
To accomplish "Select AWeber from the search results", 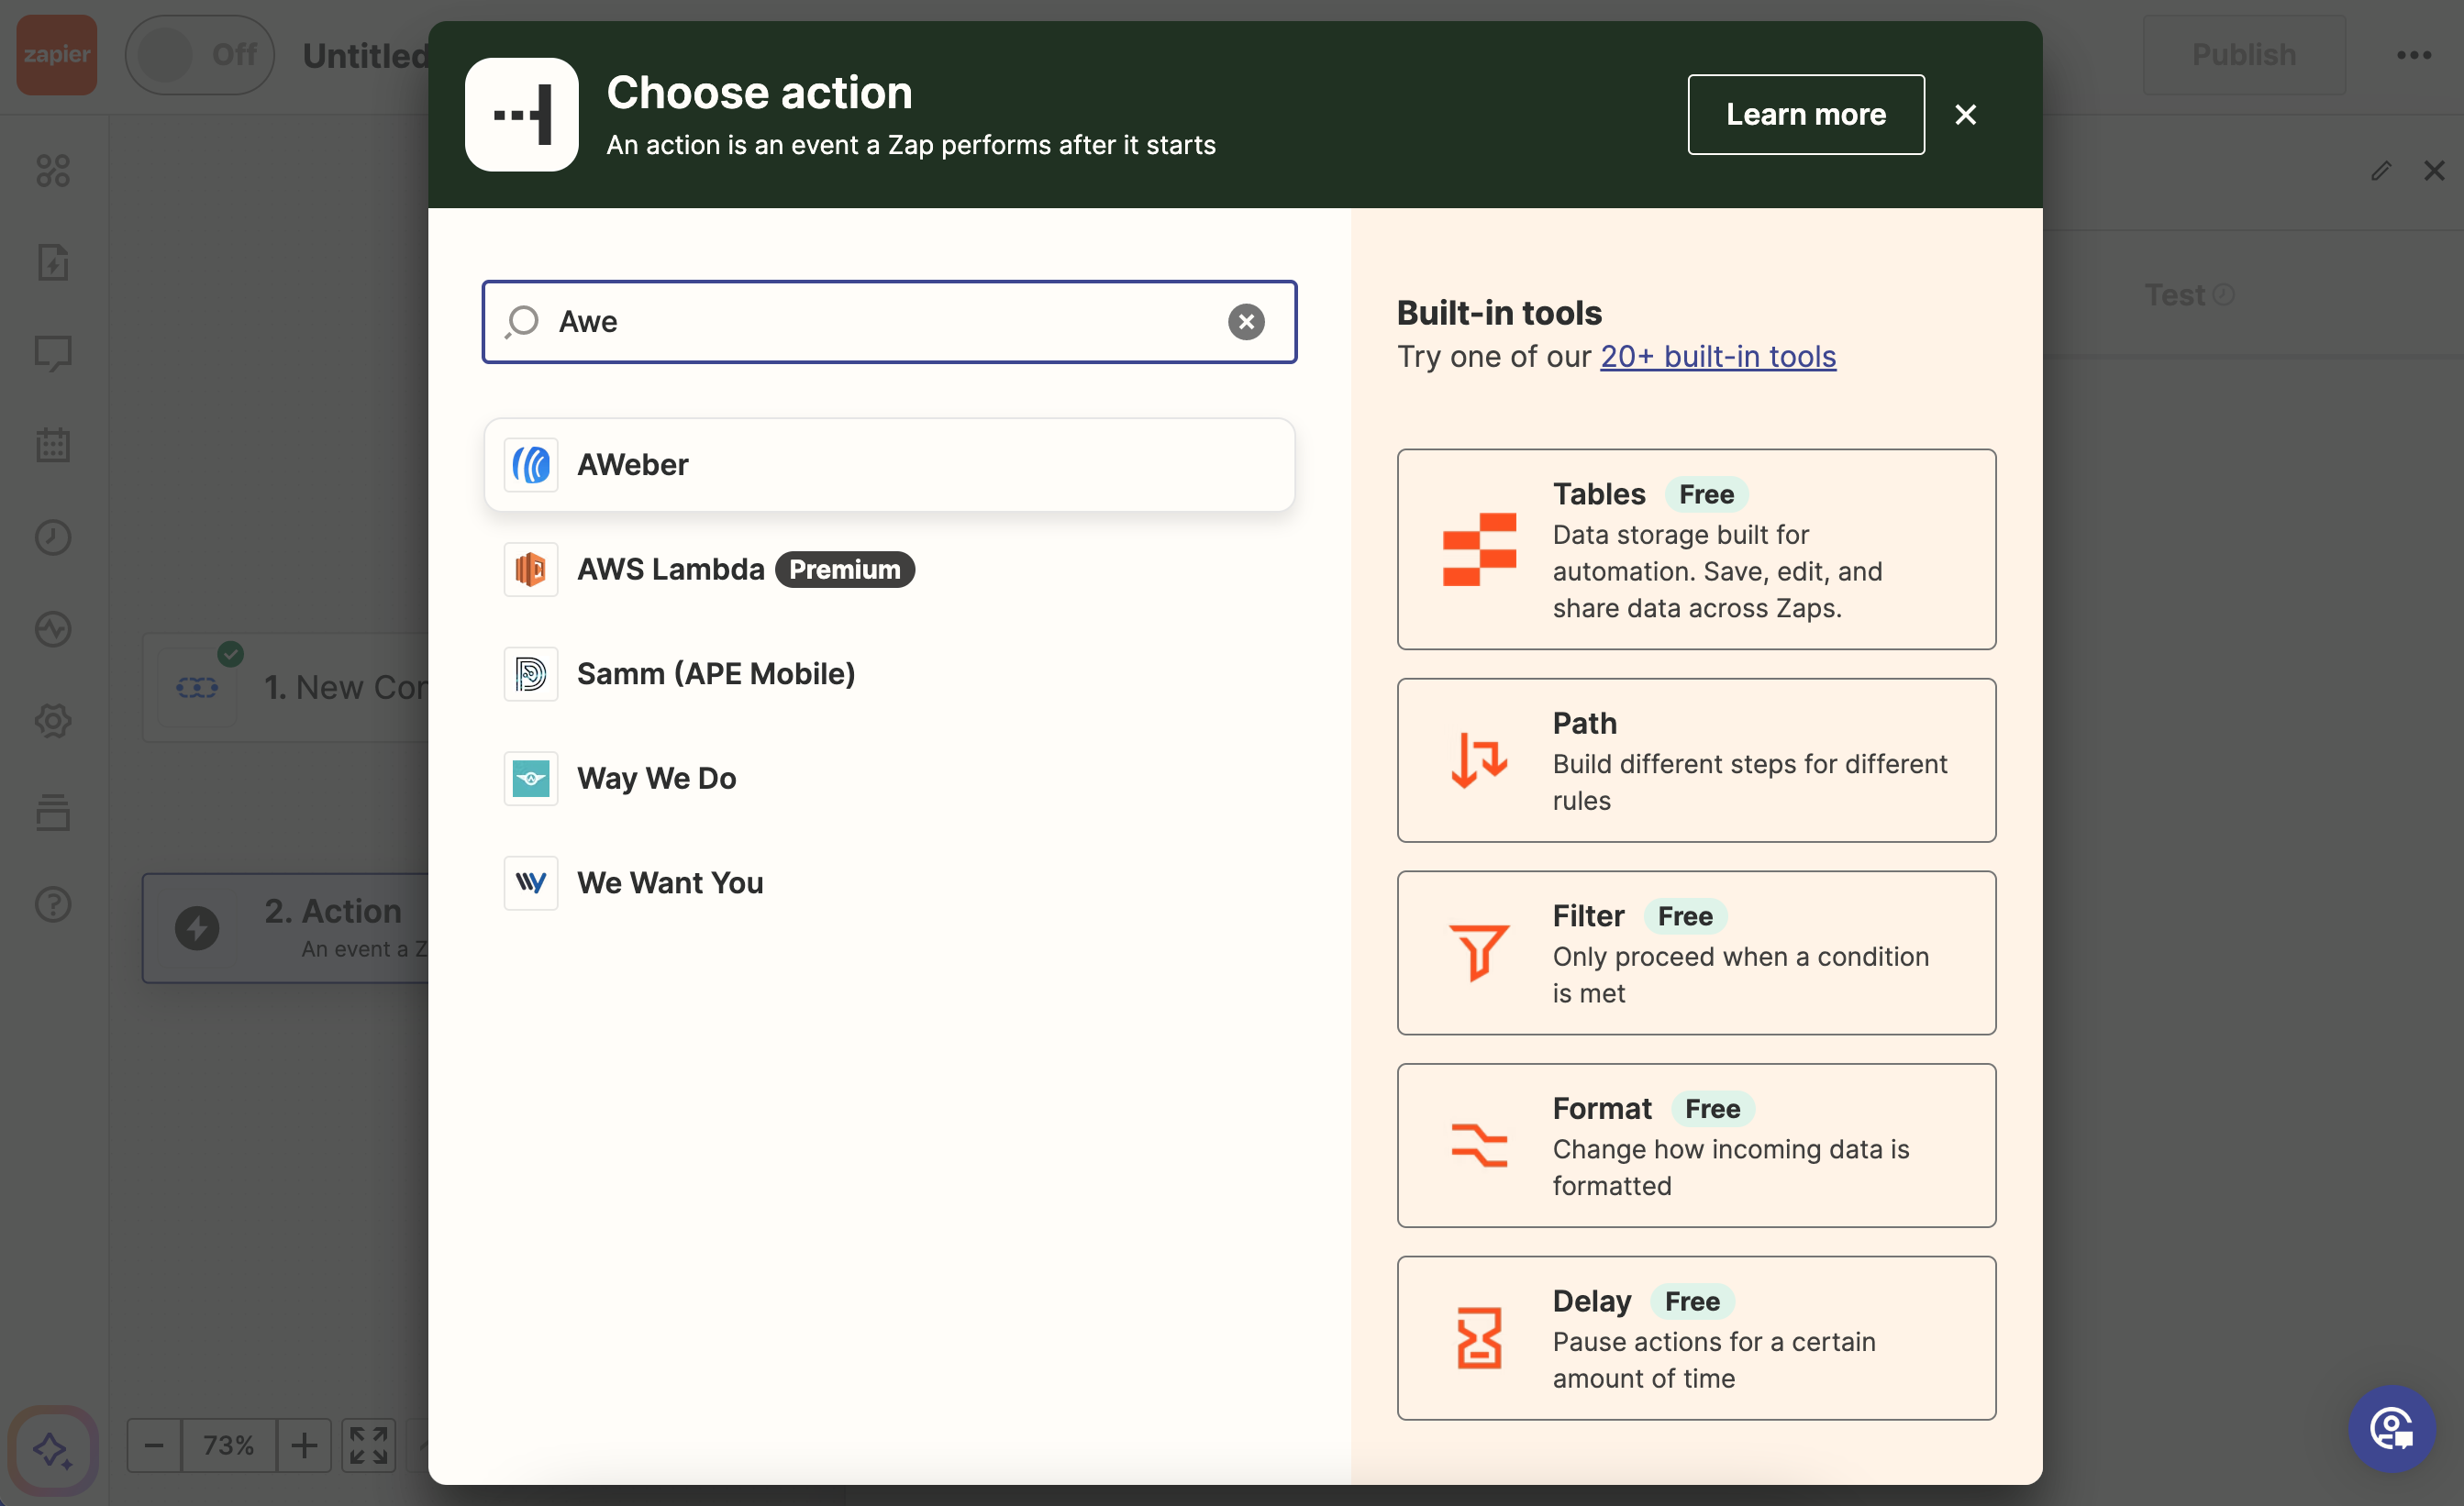I will click(888, 463).
